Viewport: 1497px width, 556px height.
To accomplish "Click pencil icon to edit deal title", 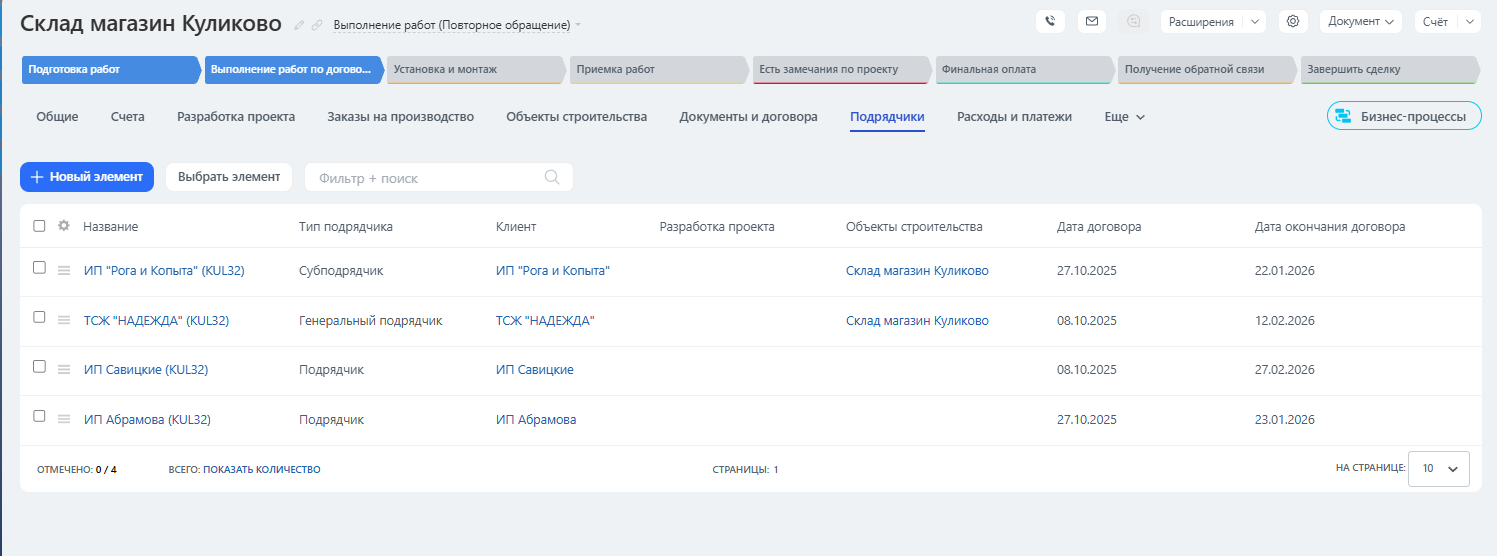I will (x=299, y=25).
